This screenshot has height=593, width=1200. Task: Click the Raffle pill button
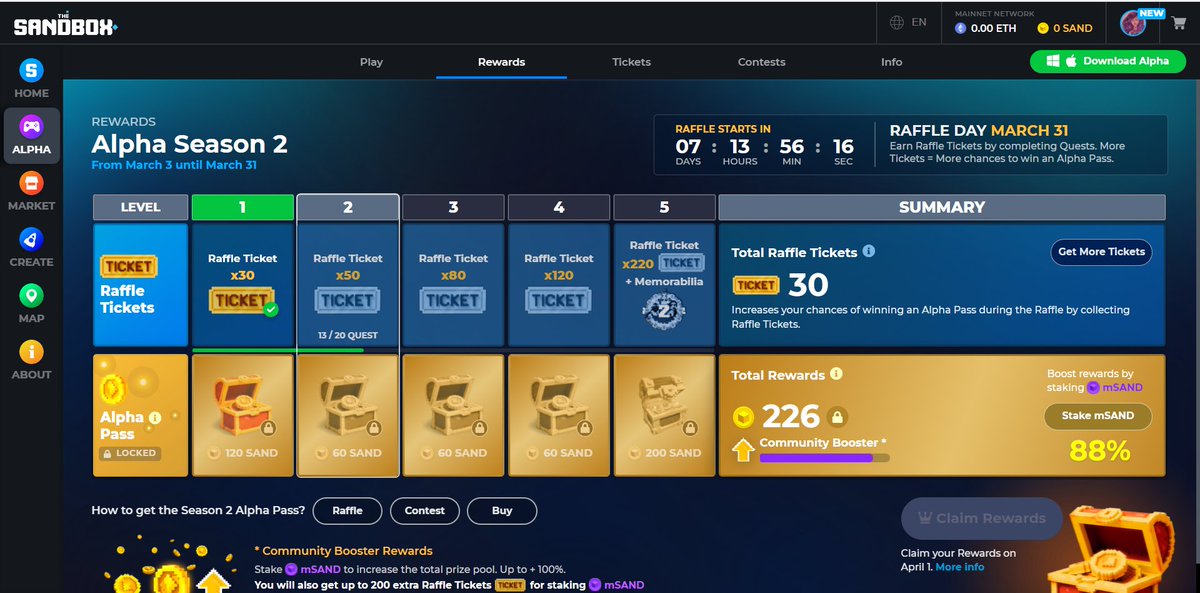pyautogui.click(x=347, y=510)
